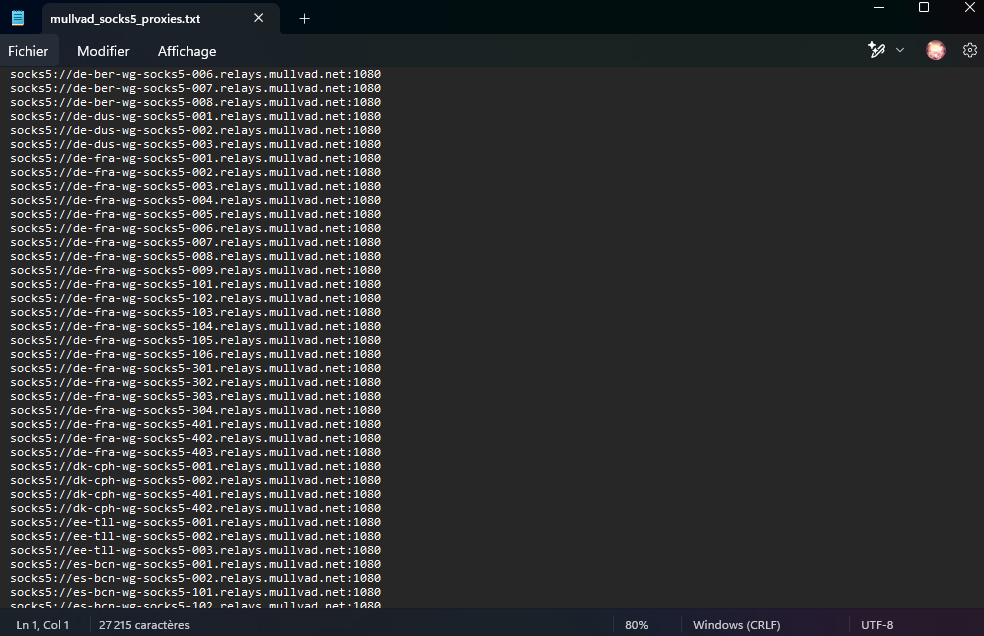Screen dimensions: 984x636
Task: Click line de-ber-wg-socks5-008
Action: click(195, 102)
